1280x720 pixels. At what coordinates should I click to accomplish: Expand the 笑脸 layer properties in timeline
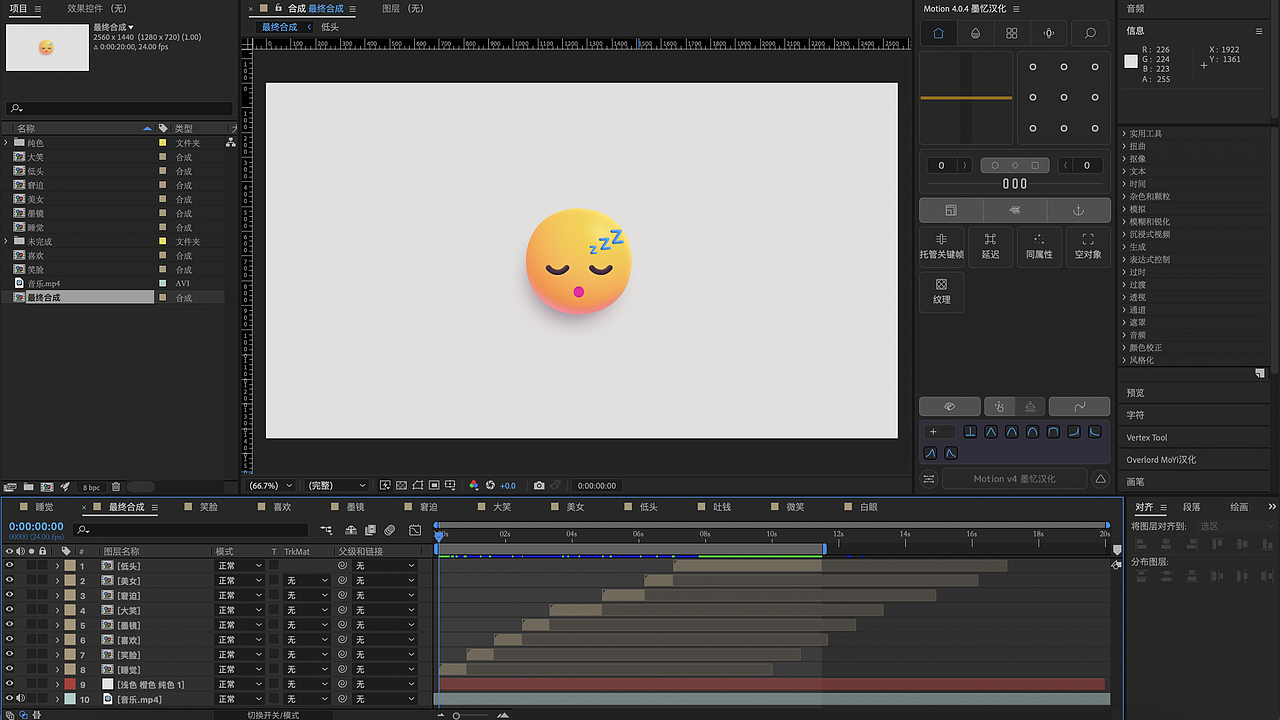57,655
